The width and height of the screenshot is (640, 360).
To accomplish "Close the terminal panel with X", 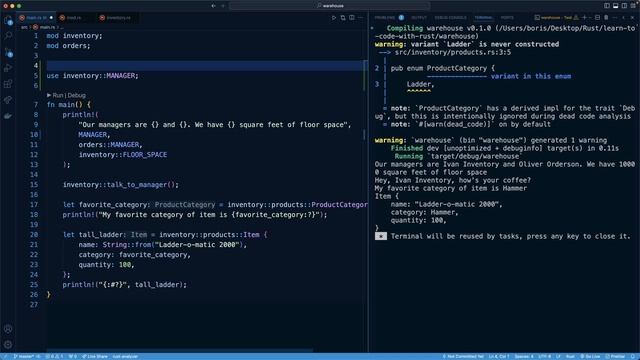I will 633,18.
